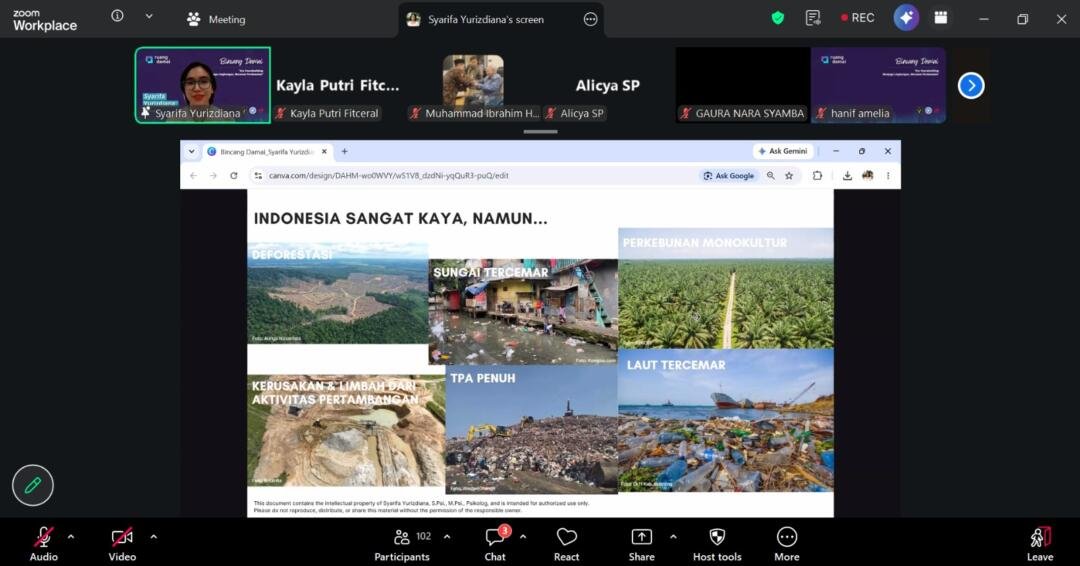Click slide title INDONESIA SANGAT KAYA, NAMUN...

(x=400, y=218)
